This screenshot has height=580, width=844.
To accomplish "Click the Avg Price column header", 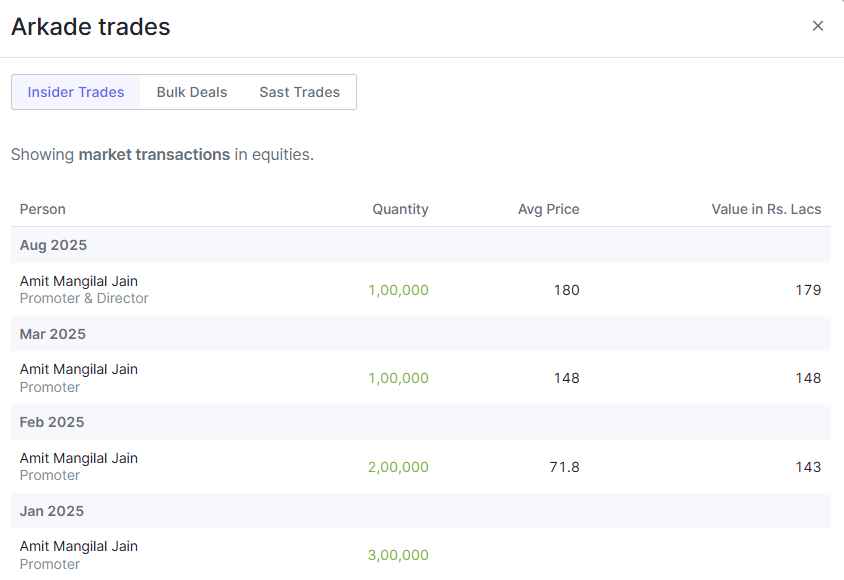I will [x=548, y=209].
